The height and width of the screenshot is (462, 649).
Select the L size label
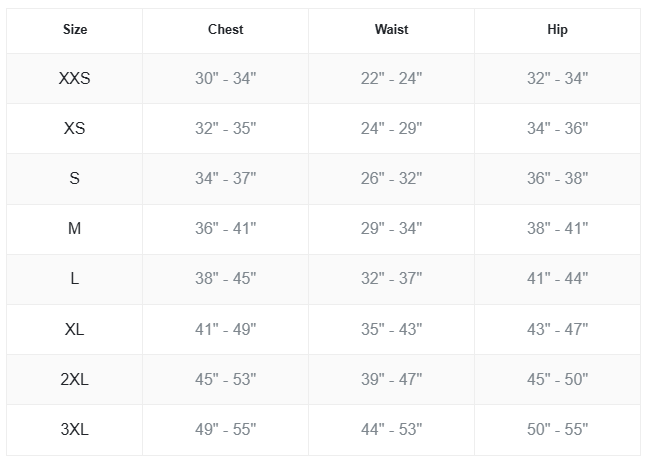(x=75, y=279)
